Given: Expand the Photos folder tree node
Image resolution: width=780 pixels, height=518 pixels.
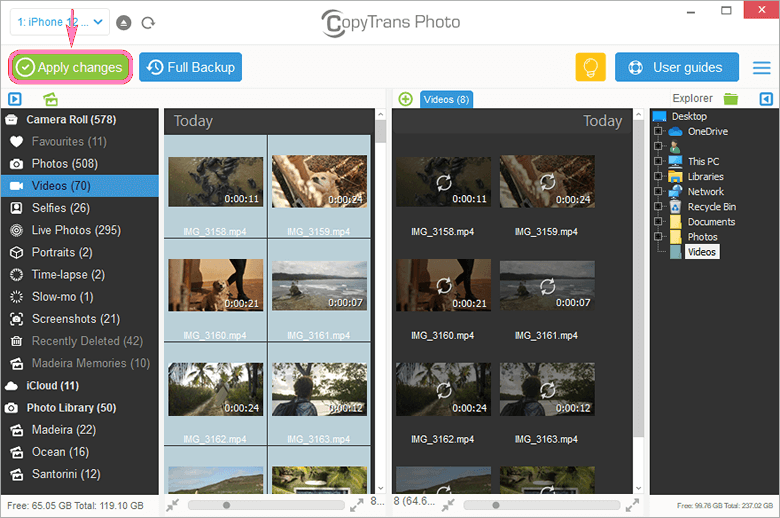Looking at the screenshot, I should 658,236.
